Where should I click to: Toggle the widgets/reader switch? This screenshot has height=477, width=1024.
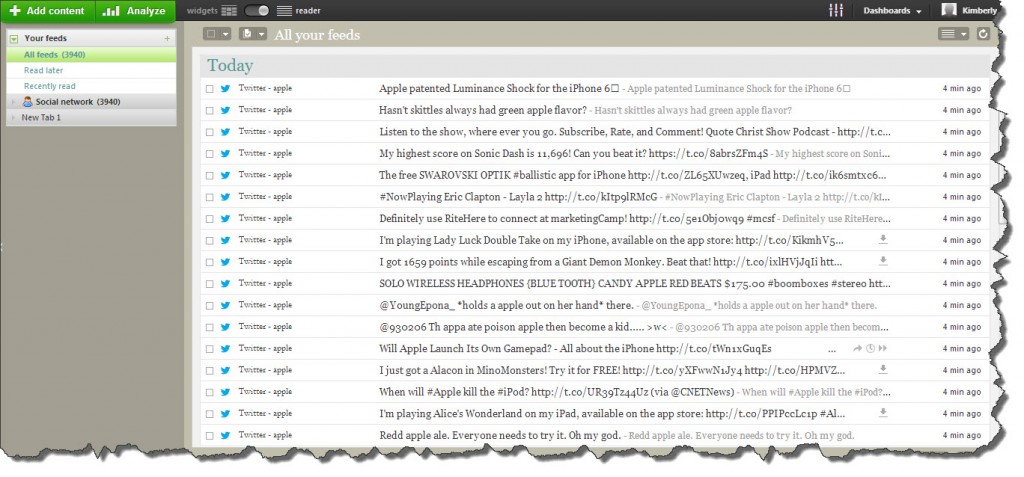(257, 11)
